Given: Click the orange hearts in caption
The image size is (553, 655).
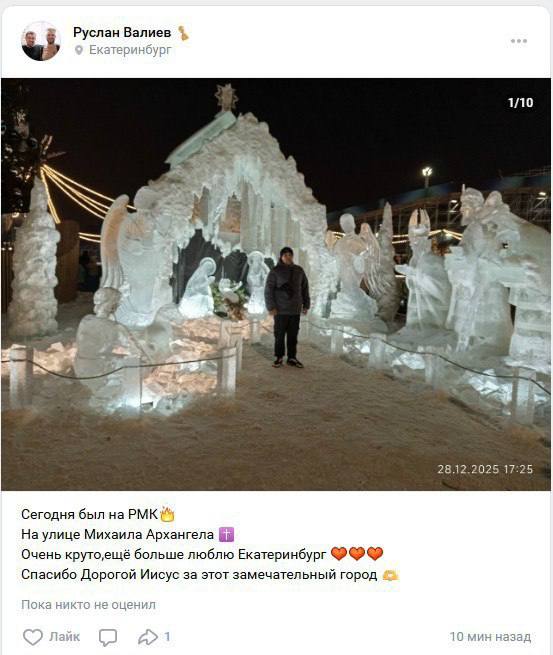Looking at the screenshot, I should click(357, 554).
